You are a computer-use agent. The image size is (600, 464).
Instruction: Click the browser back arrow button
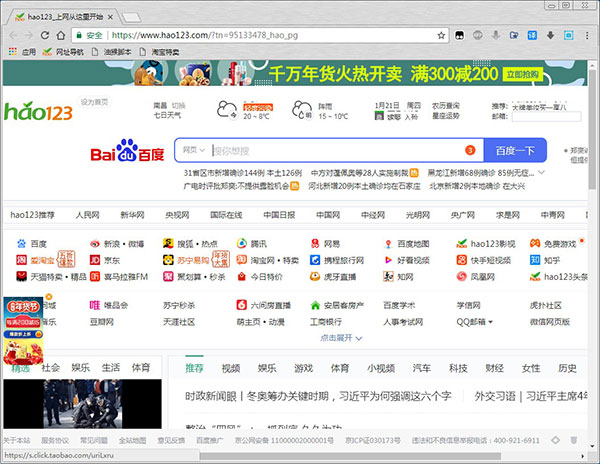[x=12, y=35]
